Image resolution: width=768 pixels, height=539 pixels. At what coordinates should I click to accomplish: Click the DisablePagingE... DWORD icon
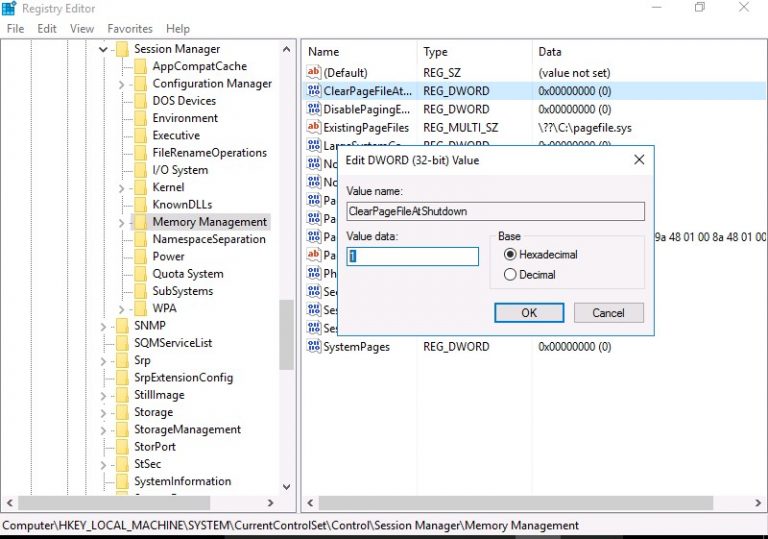click(313, 109)
